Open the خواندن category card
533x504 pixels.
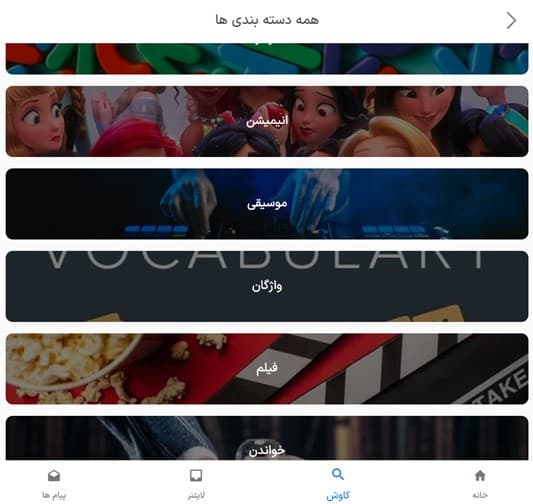267,438
